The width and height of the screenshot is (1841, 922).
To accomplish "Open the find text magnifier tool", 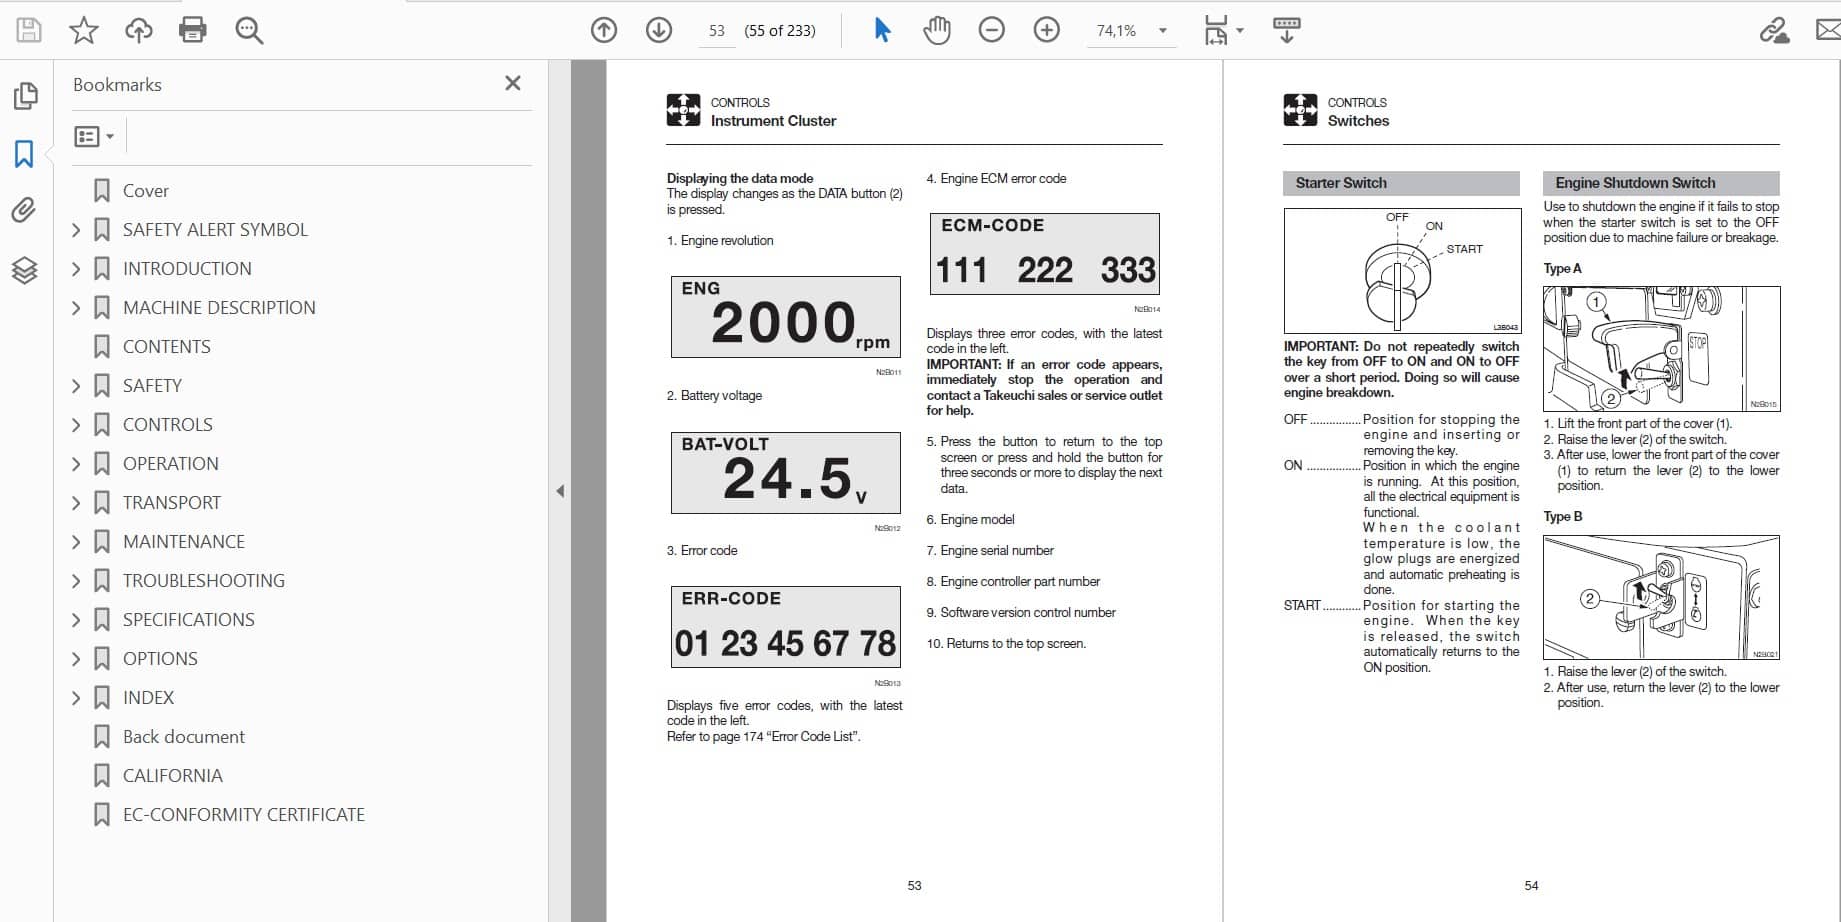I will pyautogui.click(x=249, y=30).
